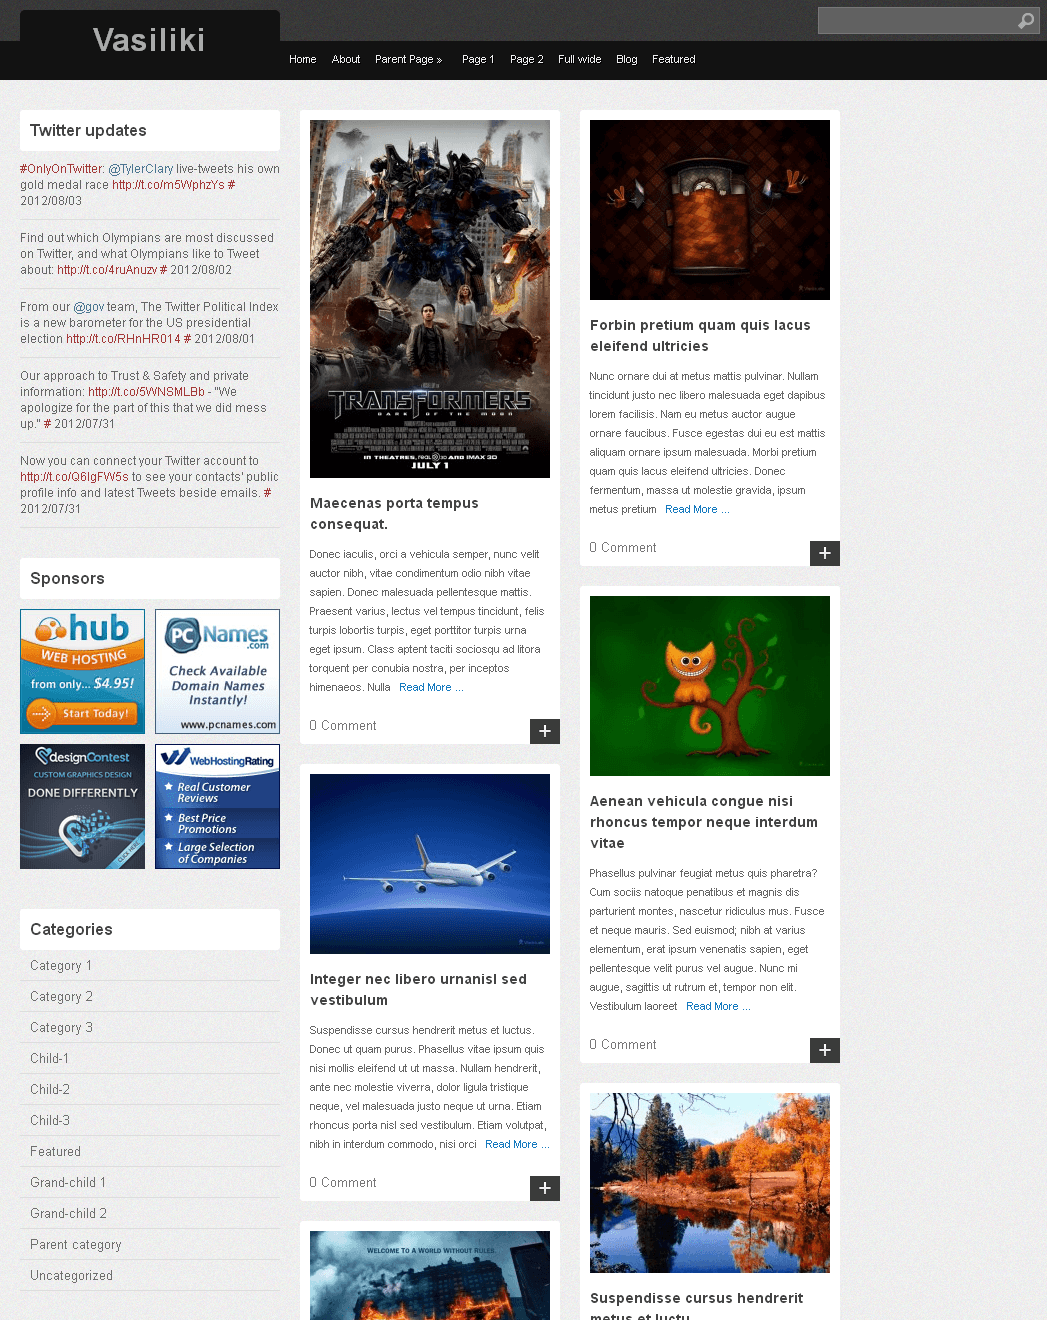Open the Parent category link
The height and width of the screenshot is (1320, 1047).
click(x=76, y=1245)
